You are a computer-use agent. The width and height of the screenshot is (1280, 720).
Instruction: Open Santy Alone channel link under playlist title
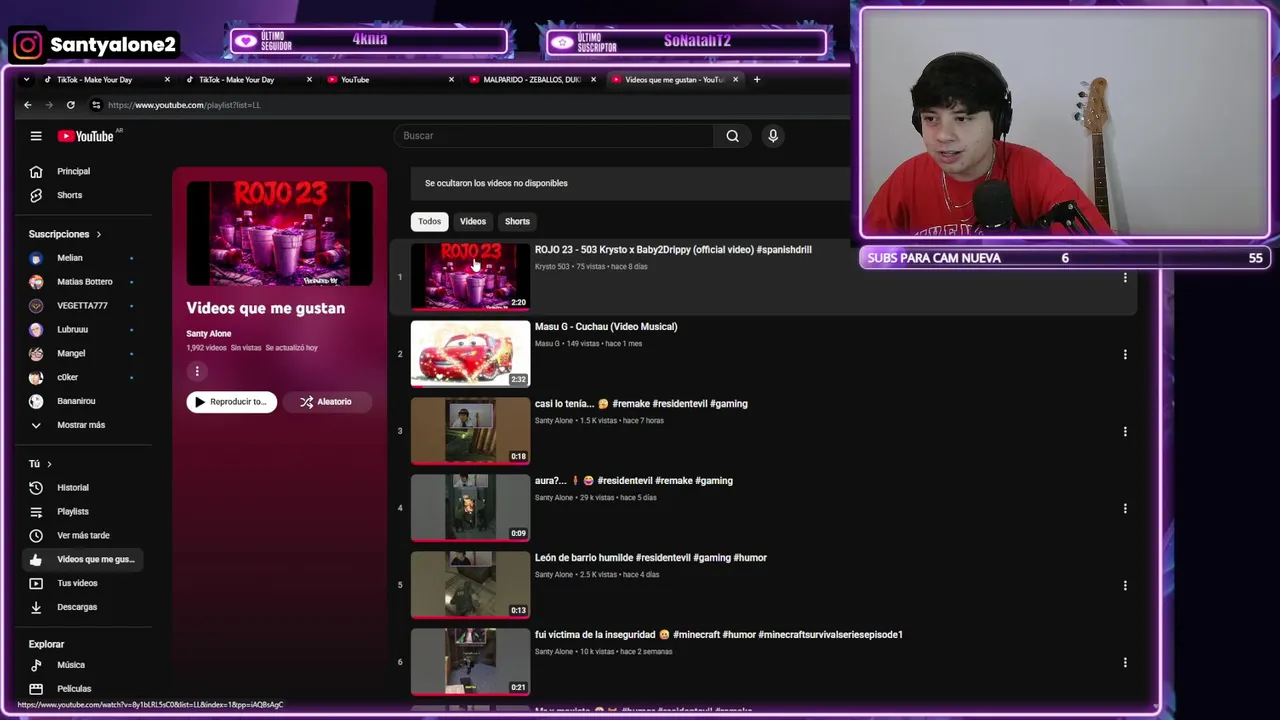tap(208, 334)
